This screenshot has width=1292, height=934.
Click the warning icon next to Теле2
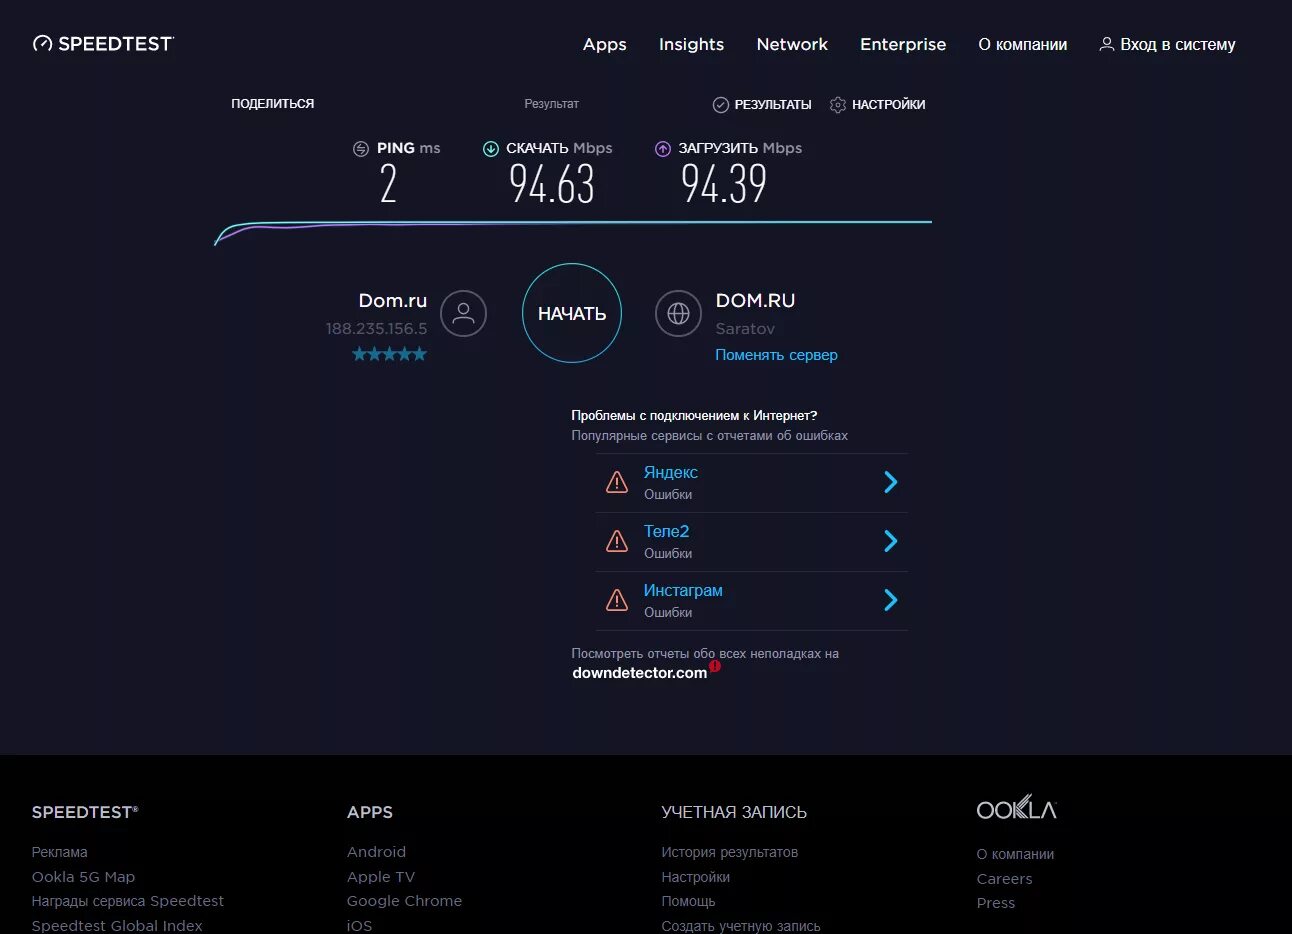[x=617, y=542]
